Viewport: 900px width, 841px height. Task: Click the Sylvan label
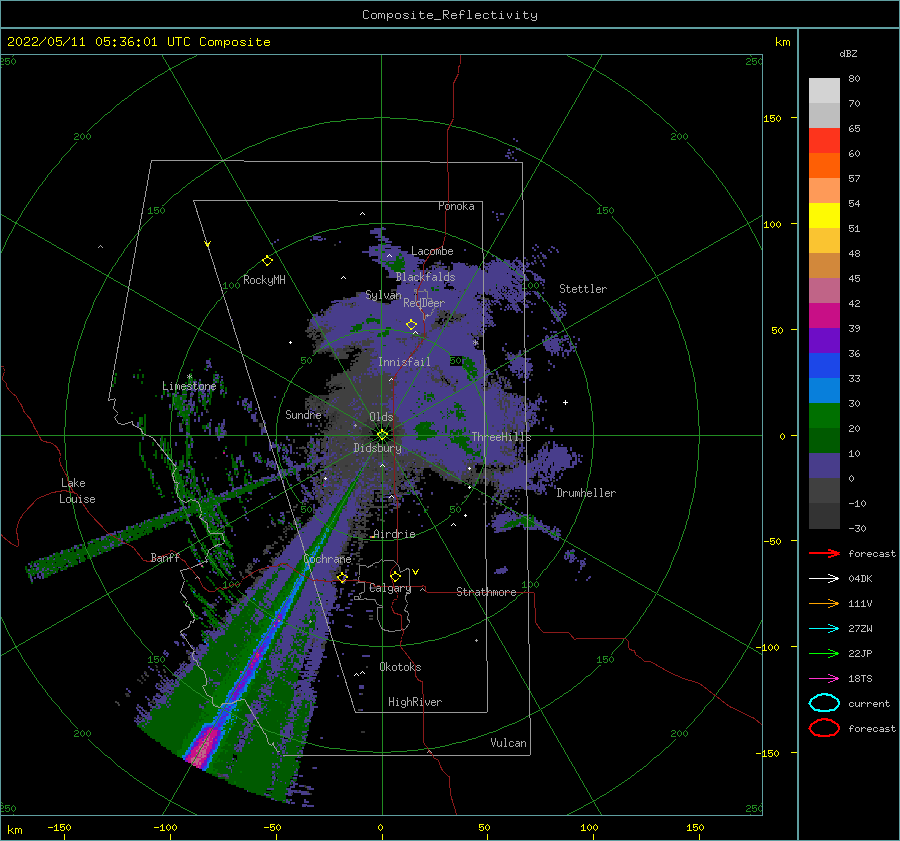(383, 295)
